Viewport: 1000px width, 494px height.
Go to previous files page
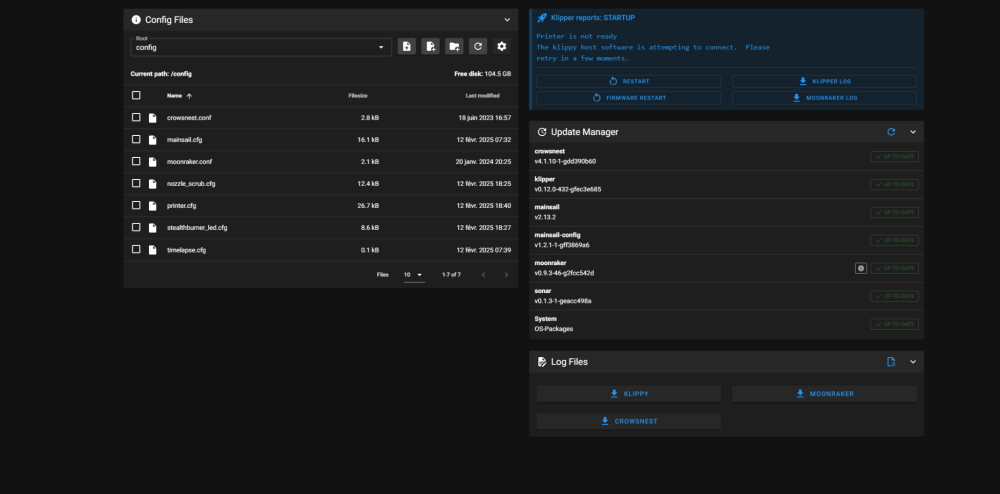tap(483, 275)
